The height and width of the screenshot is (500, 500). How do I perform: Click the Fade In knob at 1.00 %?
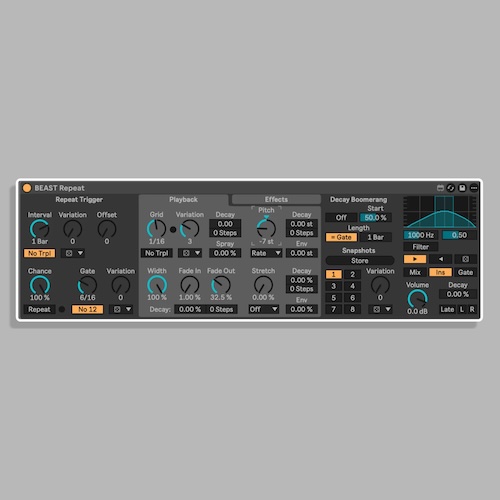coord(190,285)
